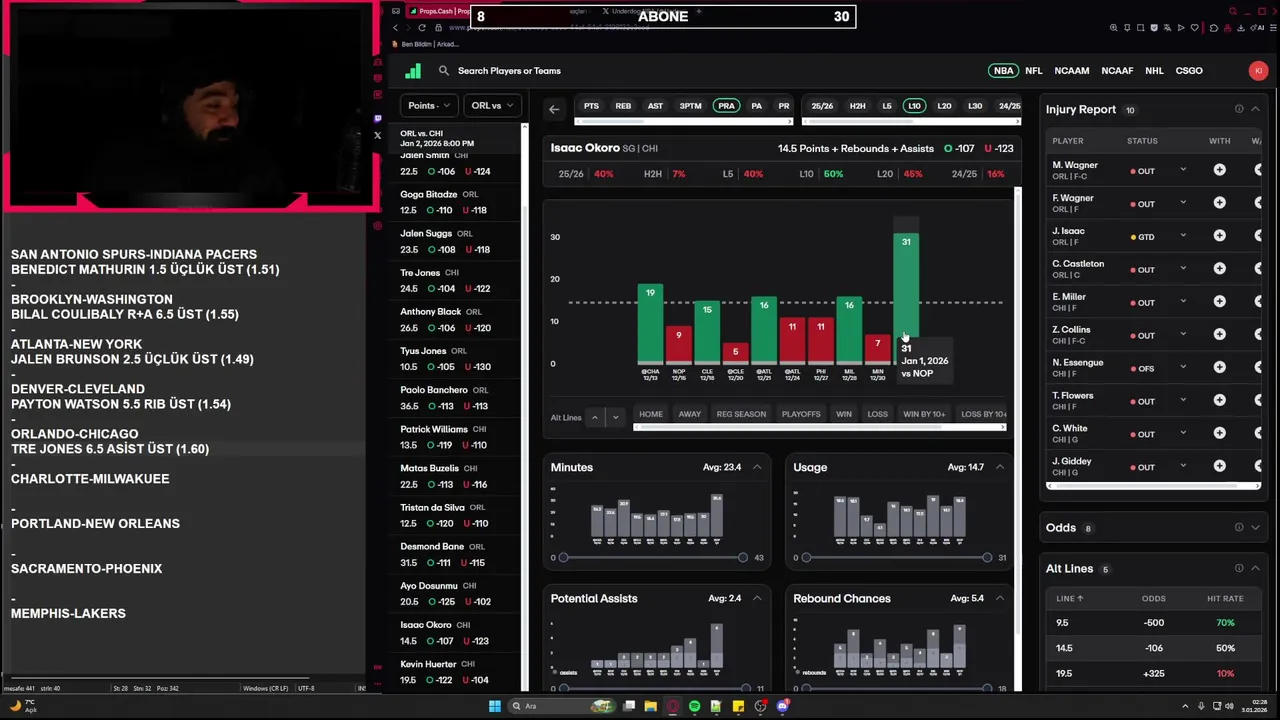The width and height of the screenshot is (1280, 720).
Task: Raise the alt line with up arrow
Action: (595, 417)
